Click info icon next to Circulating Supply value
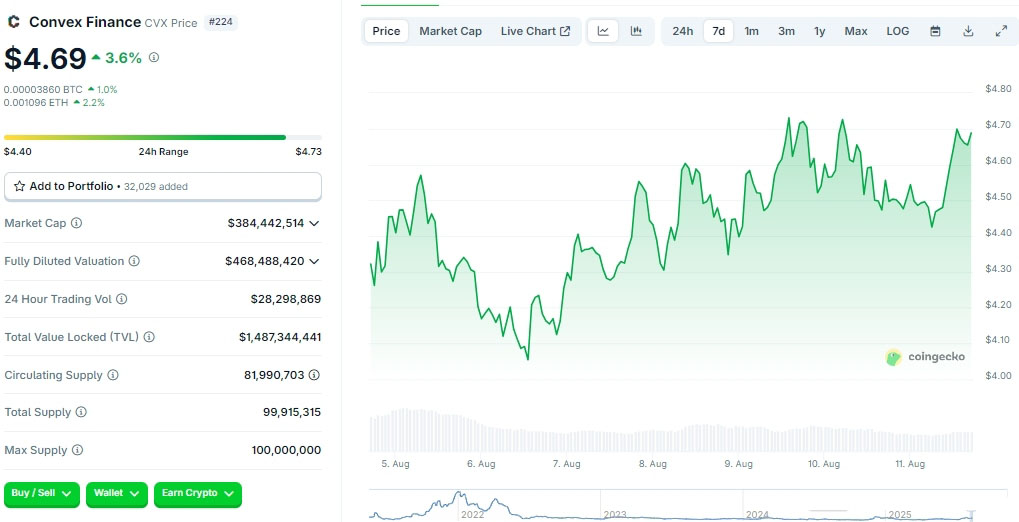Image resolution: width=1019 pixels, height=522 pixels. click(x=314, y=375)
